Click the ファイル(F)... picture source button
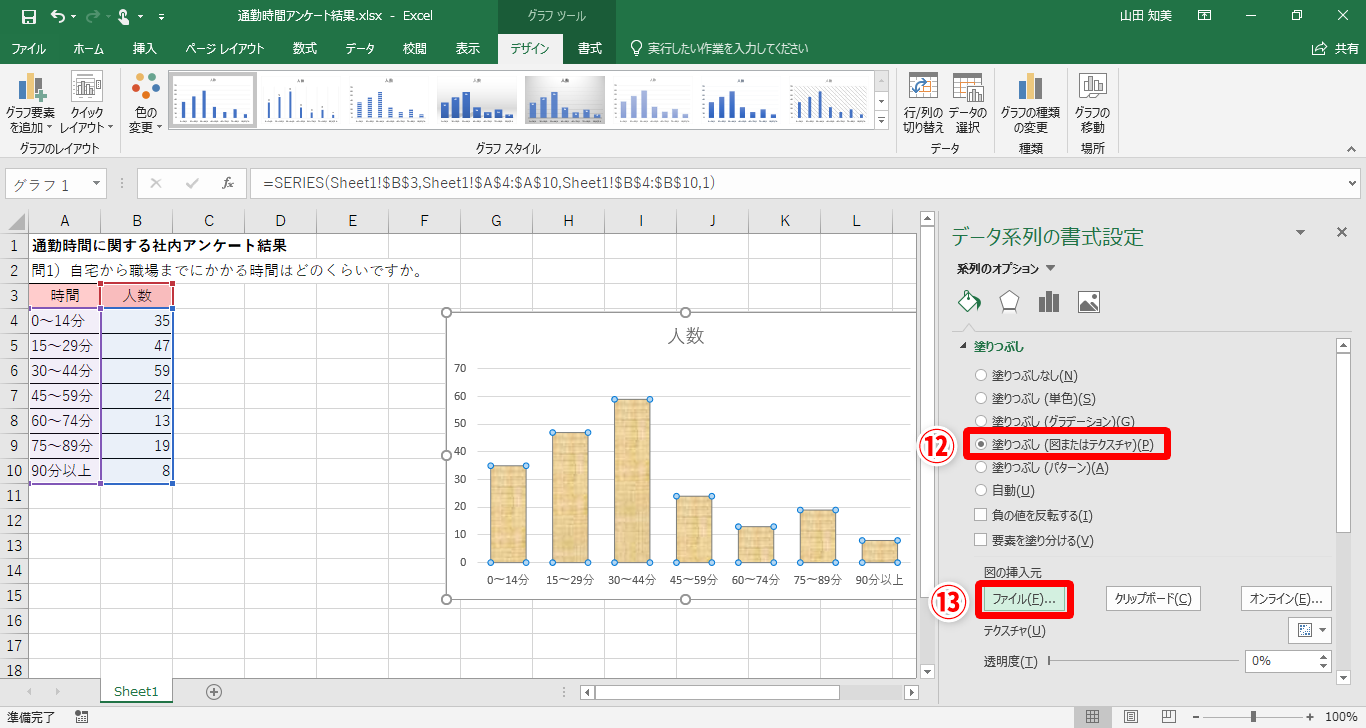1366x728 pixels. click(1024, 599)
